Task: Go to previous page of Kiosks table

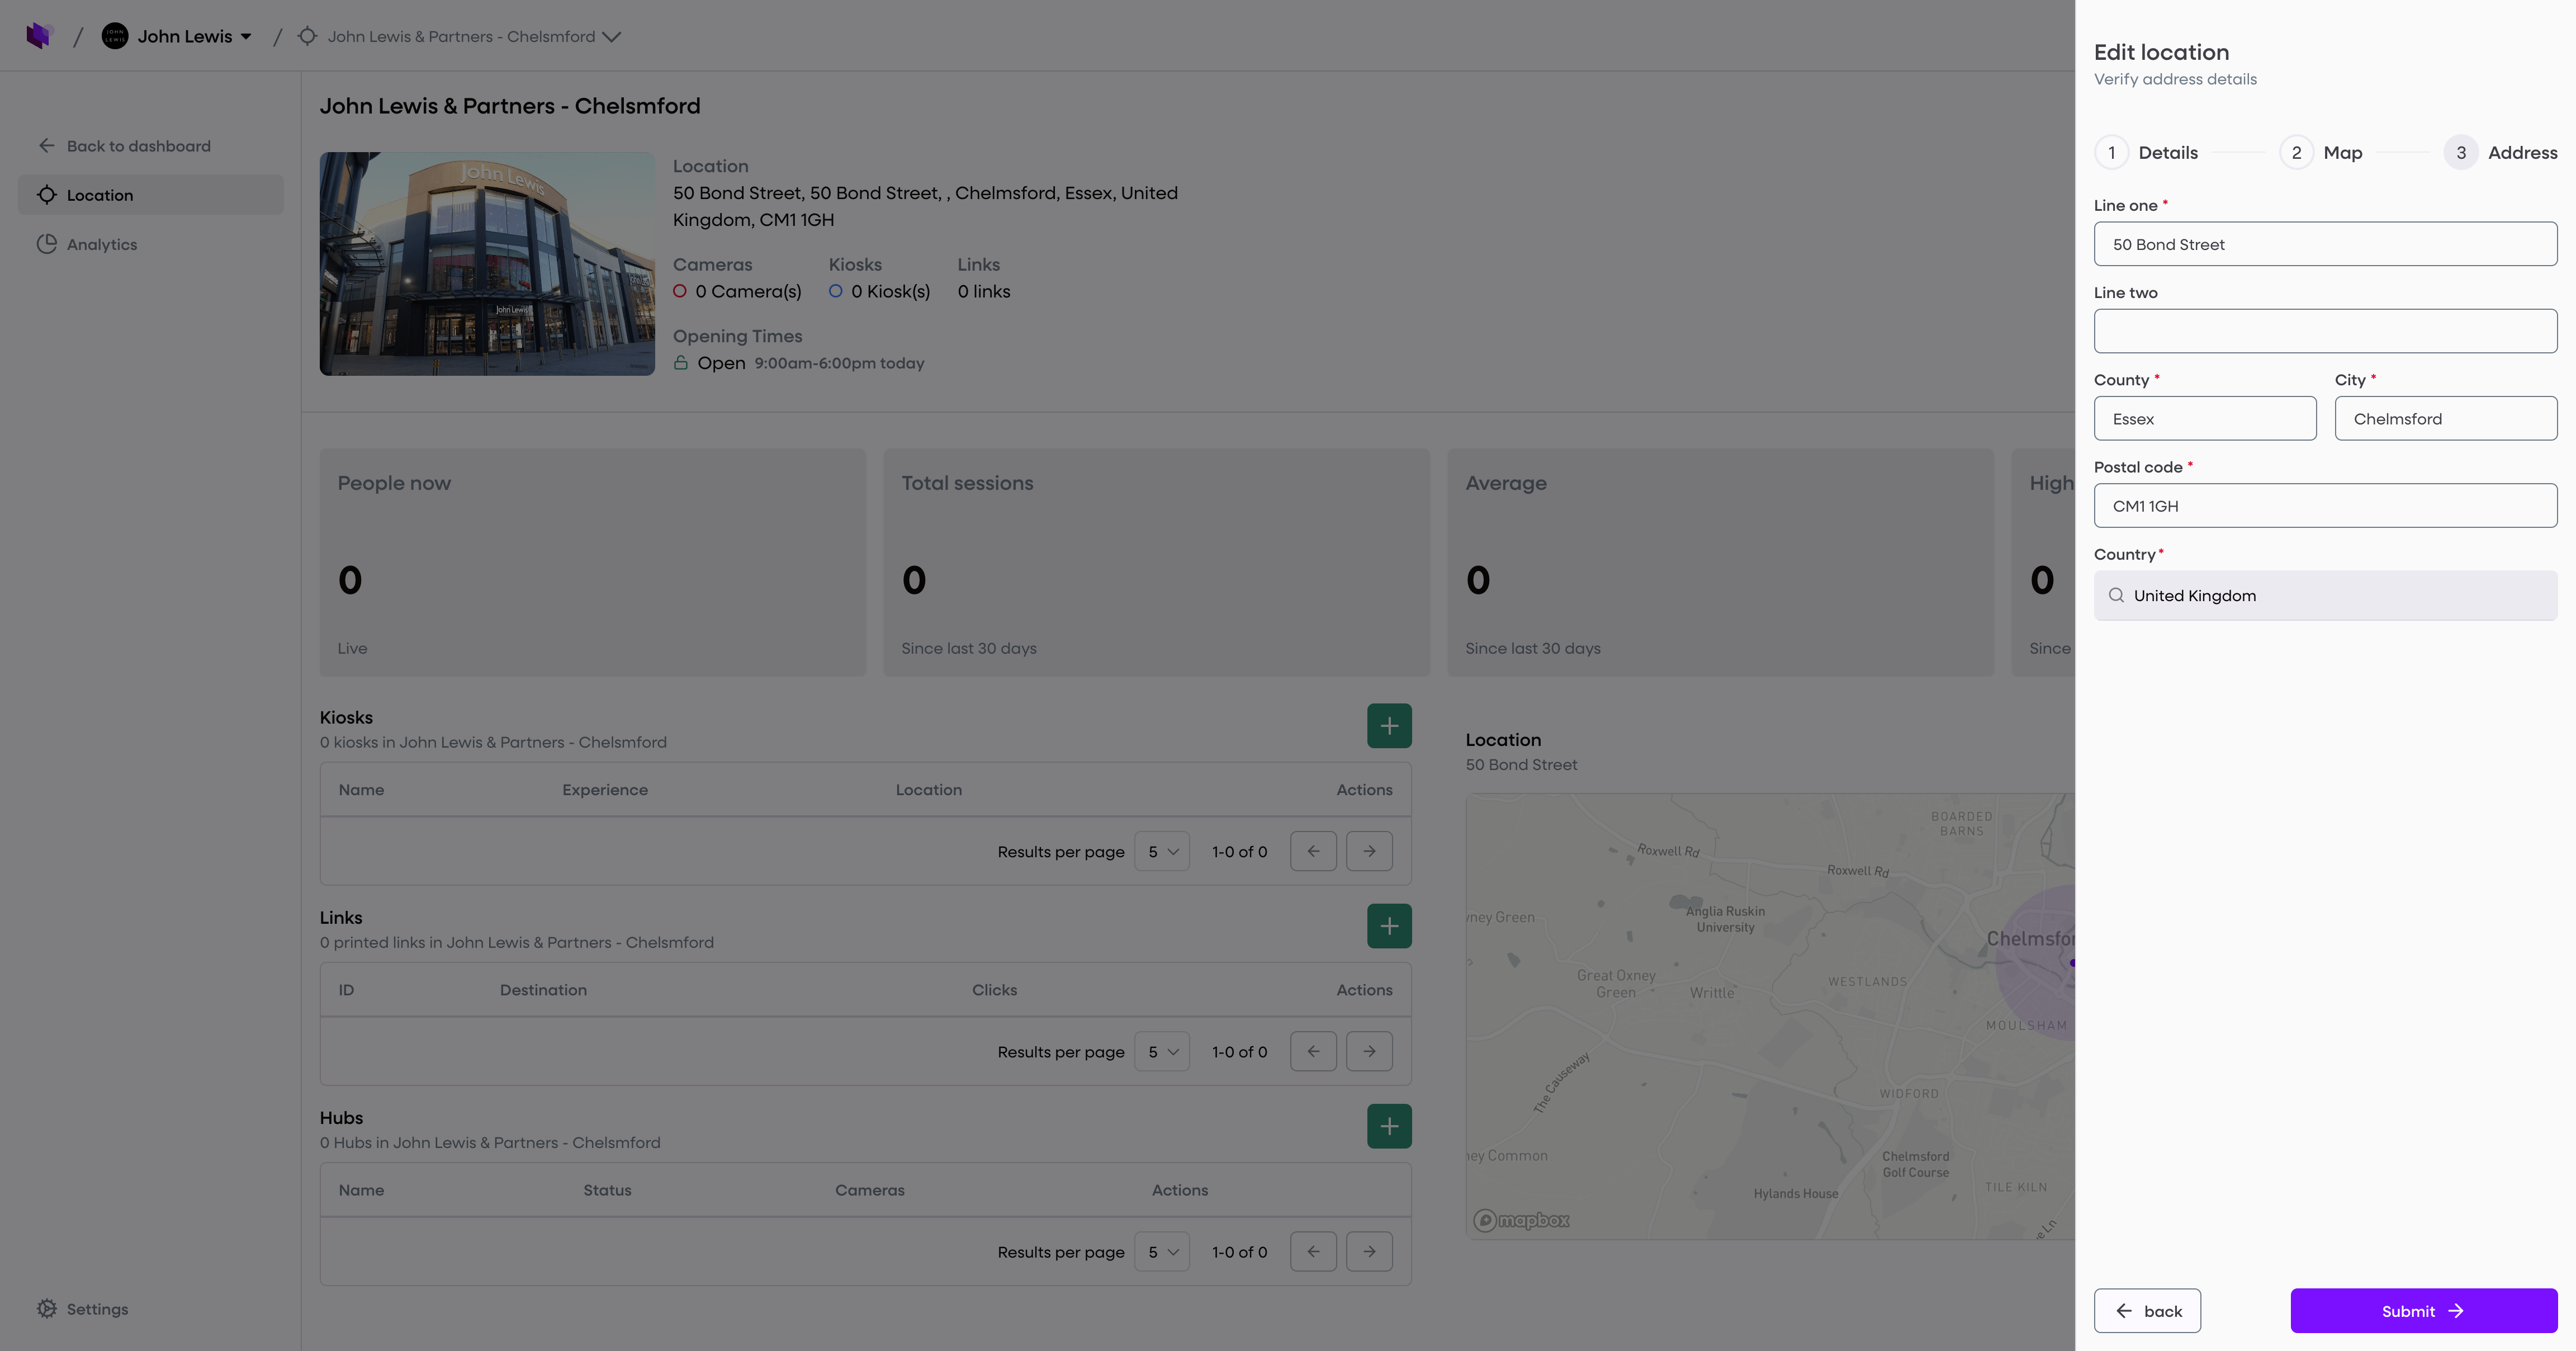Action: coord(1313,851)
